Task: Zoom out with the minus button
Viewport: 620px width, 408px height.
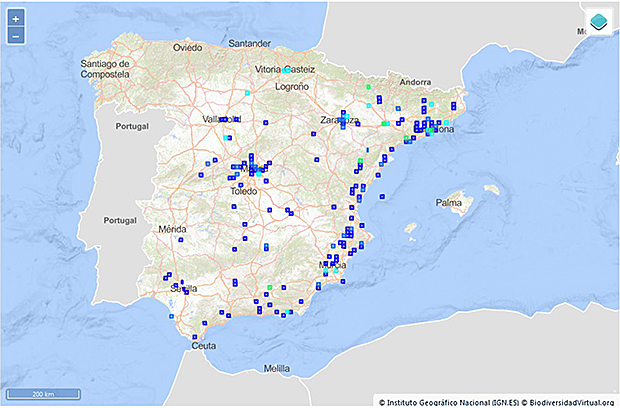Action: pos(16,36)
